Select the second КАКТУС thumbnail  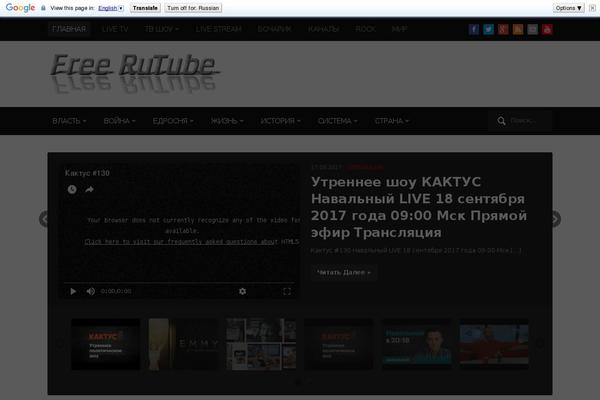click(339, 344)
